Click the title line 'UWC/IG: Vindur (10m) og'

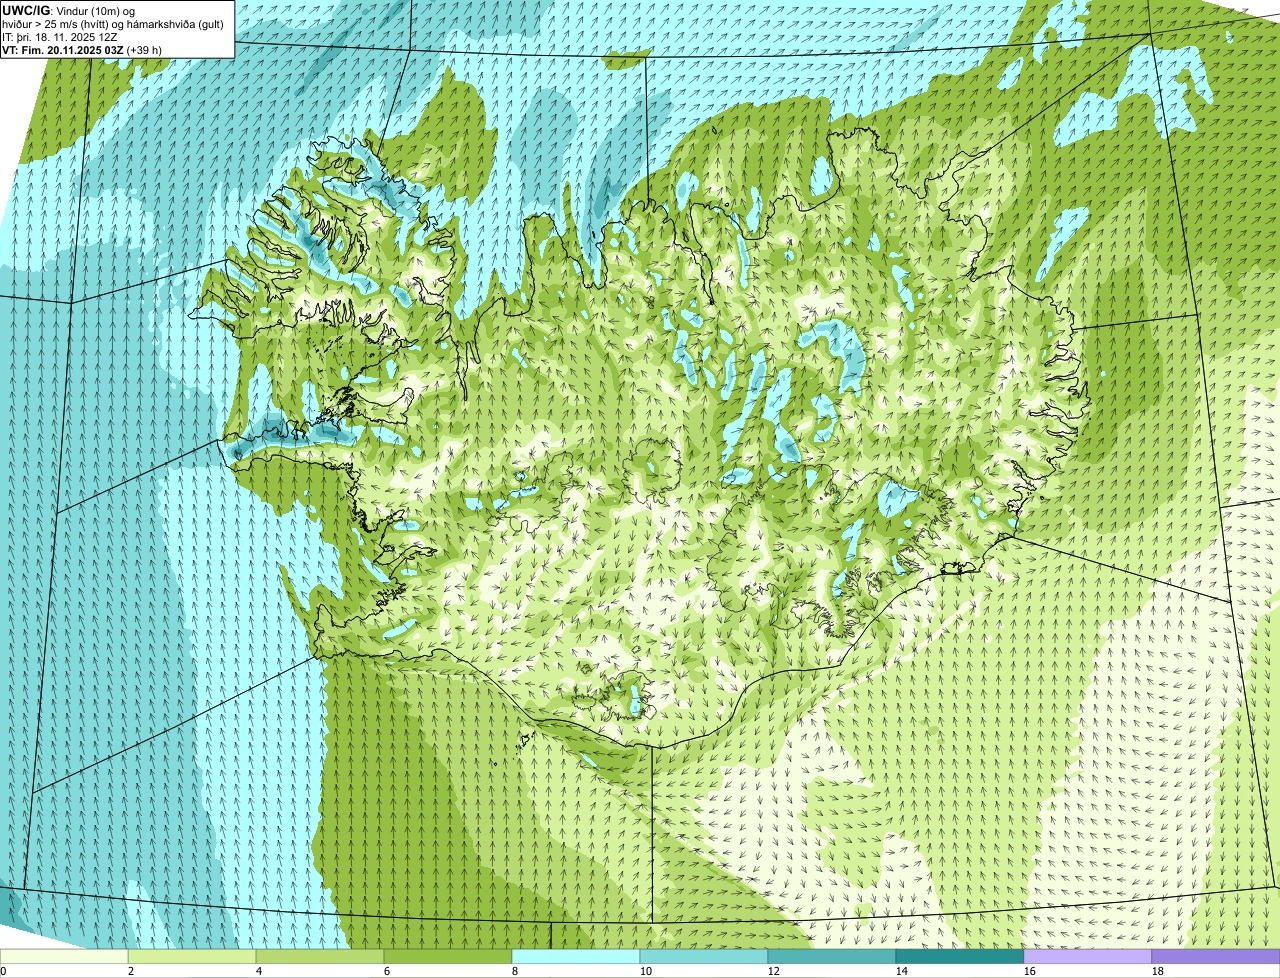(x=69, y=10)
